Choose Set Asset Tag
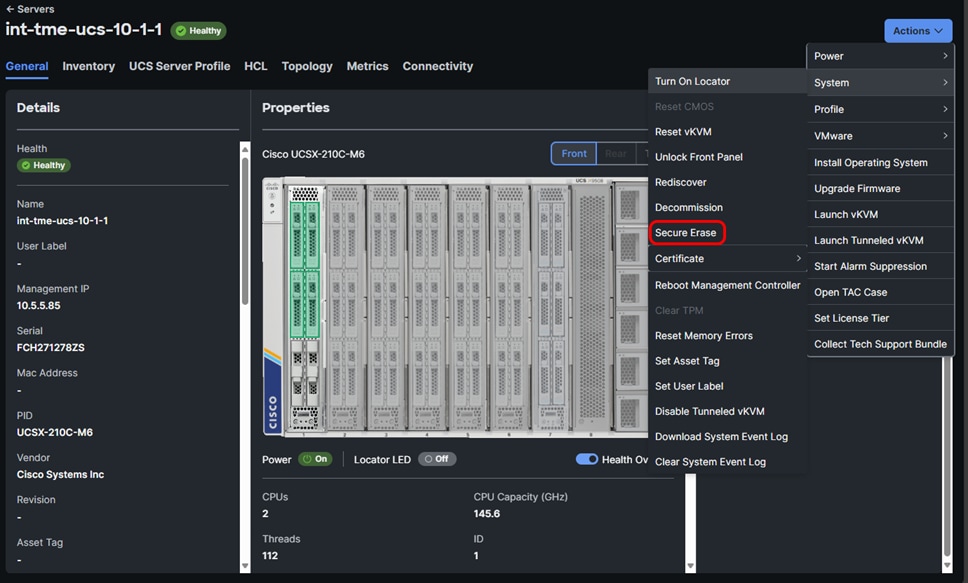968x583 pixels. (727, 361)
